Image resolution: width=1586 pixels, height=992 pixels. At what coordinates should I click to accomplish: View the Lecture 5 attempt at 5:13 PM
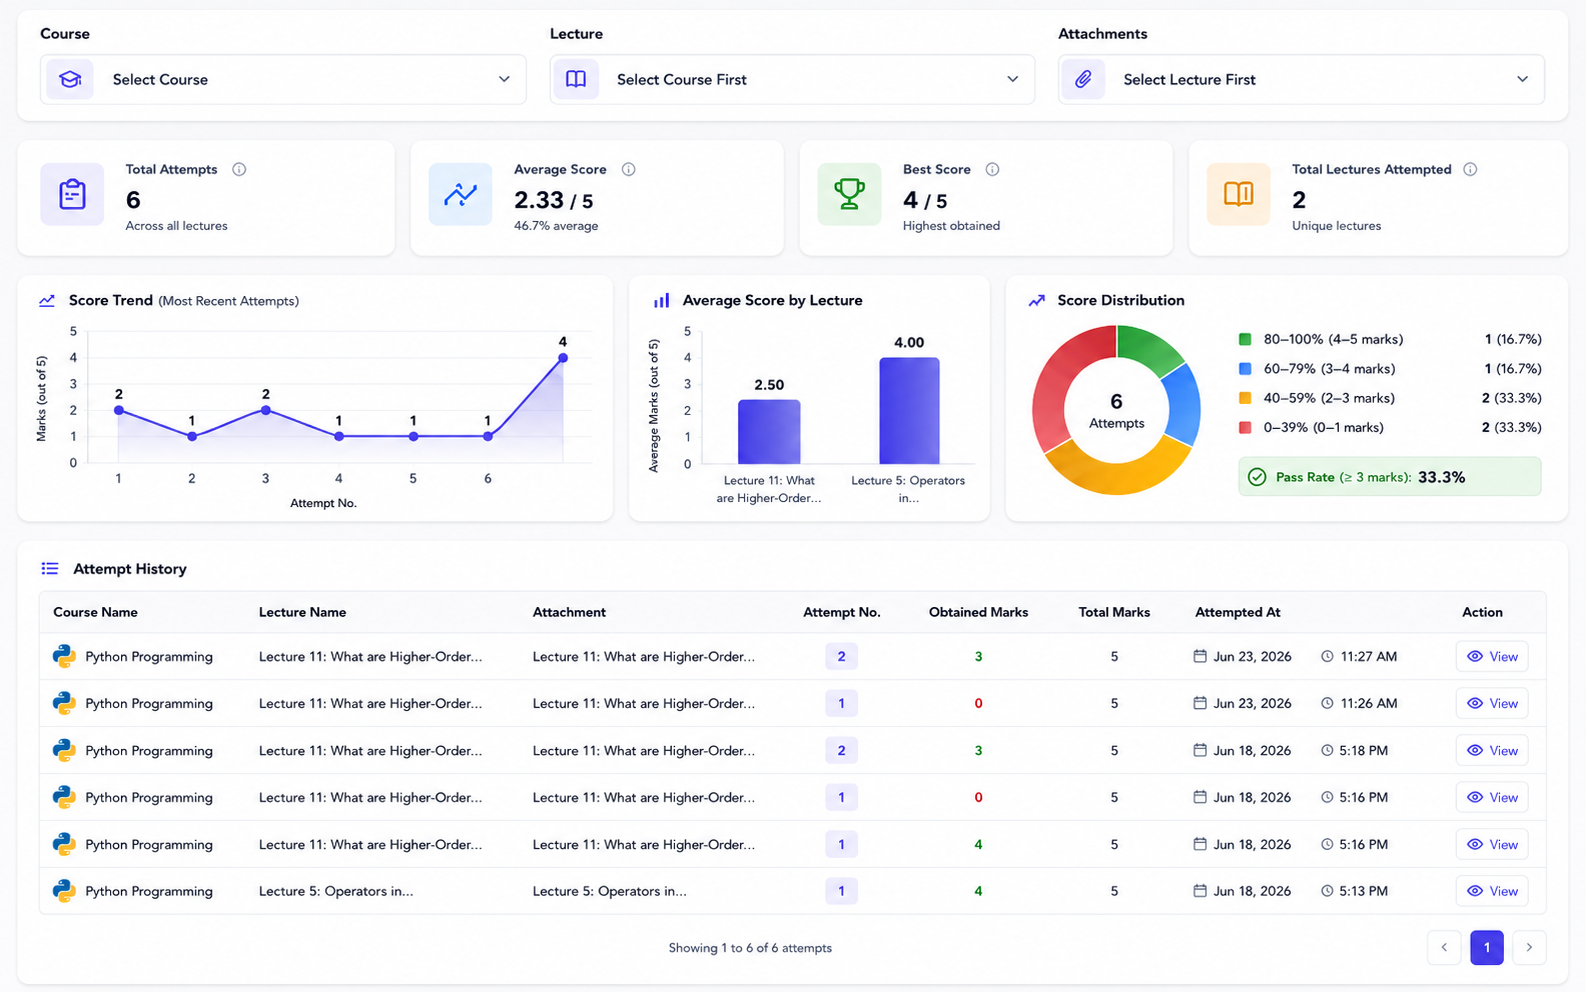[x=1492, y=891]
